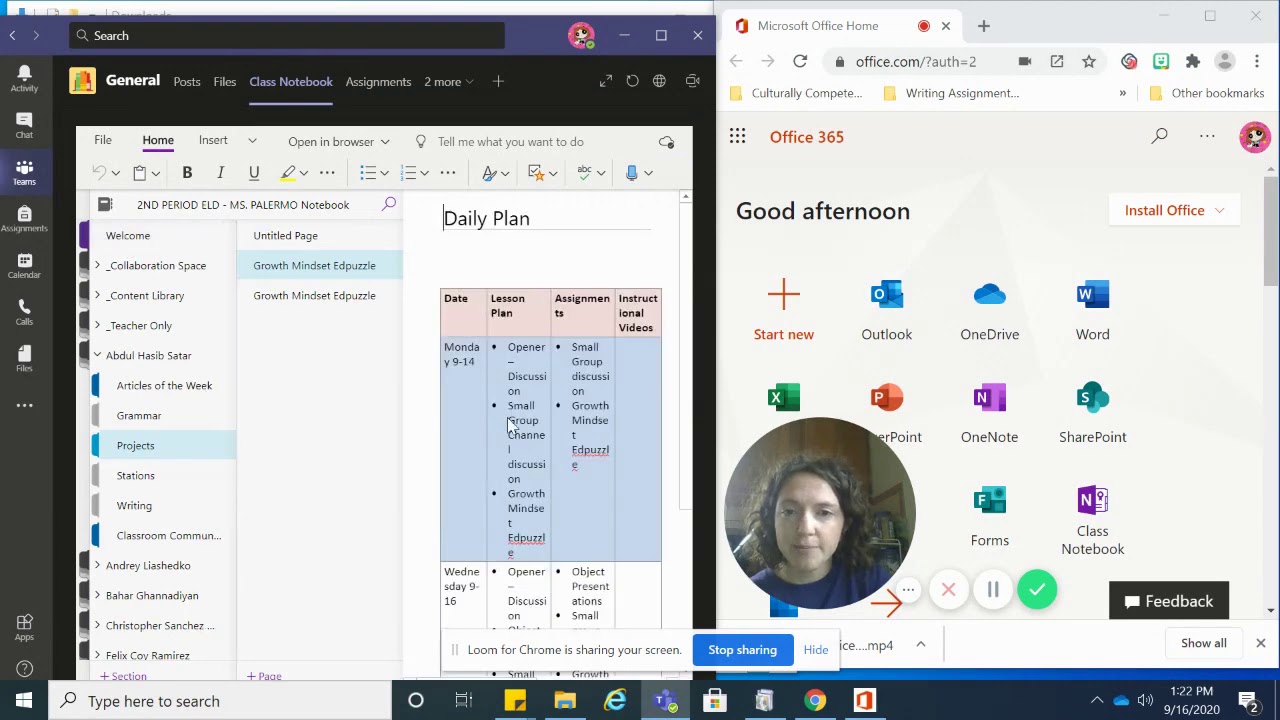The height and width of the screenshot is (720, 1280).
Task: Click the Stop sharing button
Action: click(x=742, y=650)
